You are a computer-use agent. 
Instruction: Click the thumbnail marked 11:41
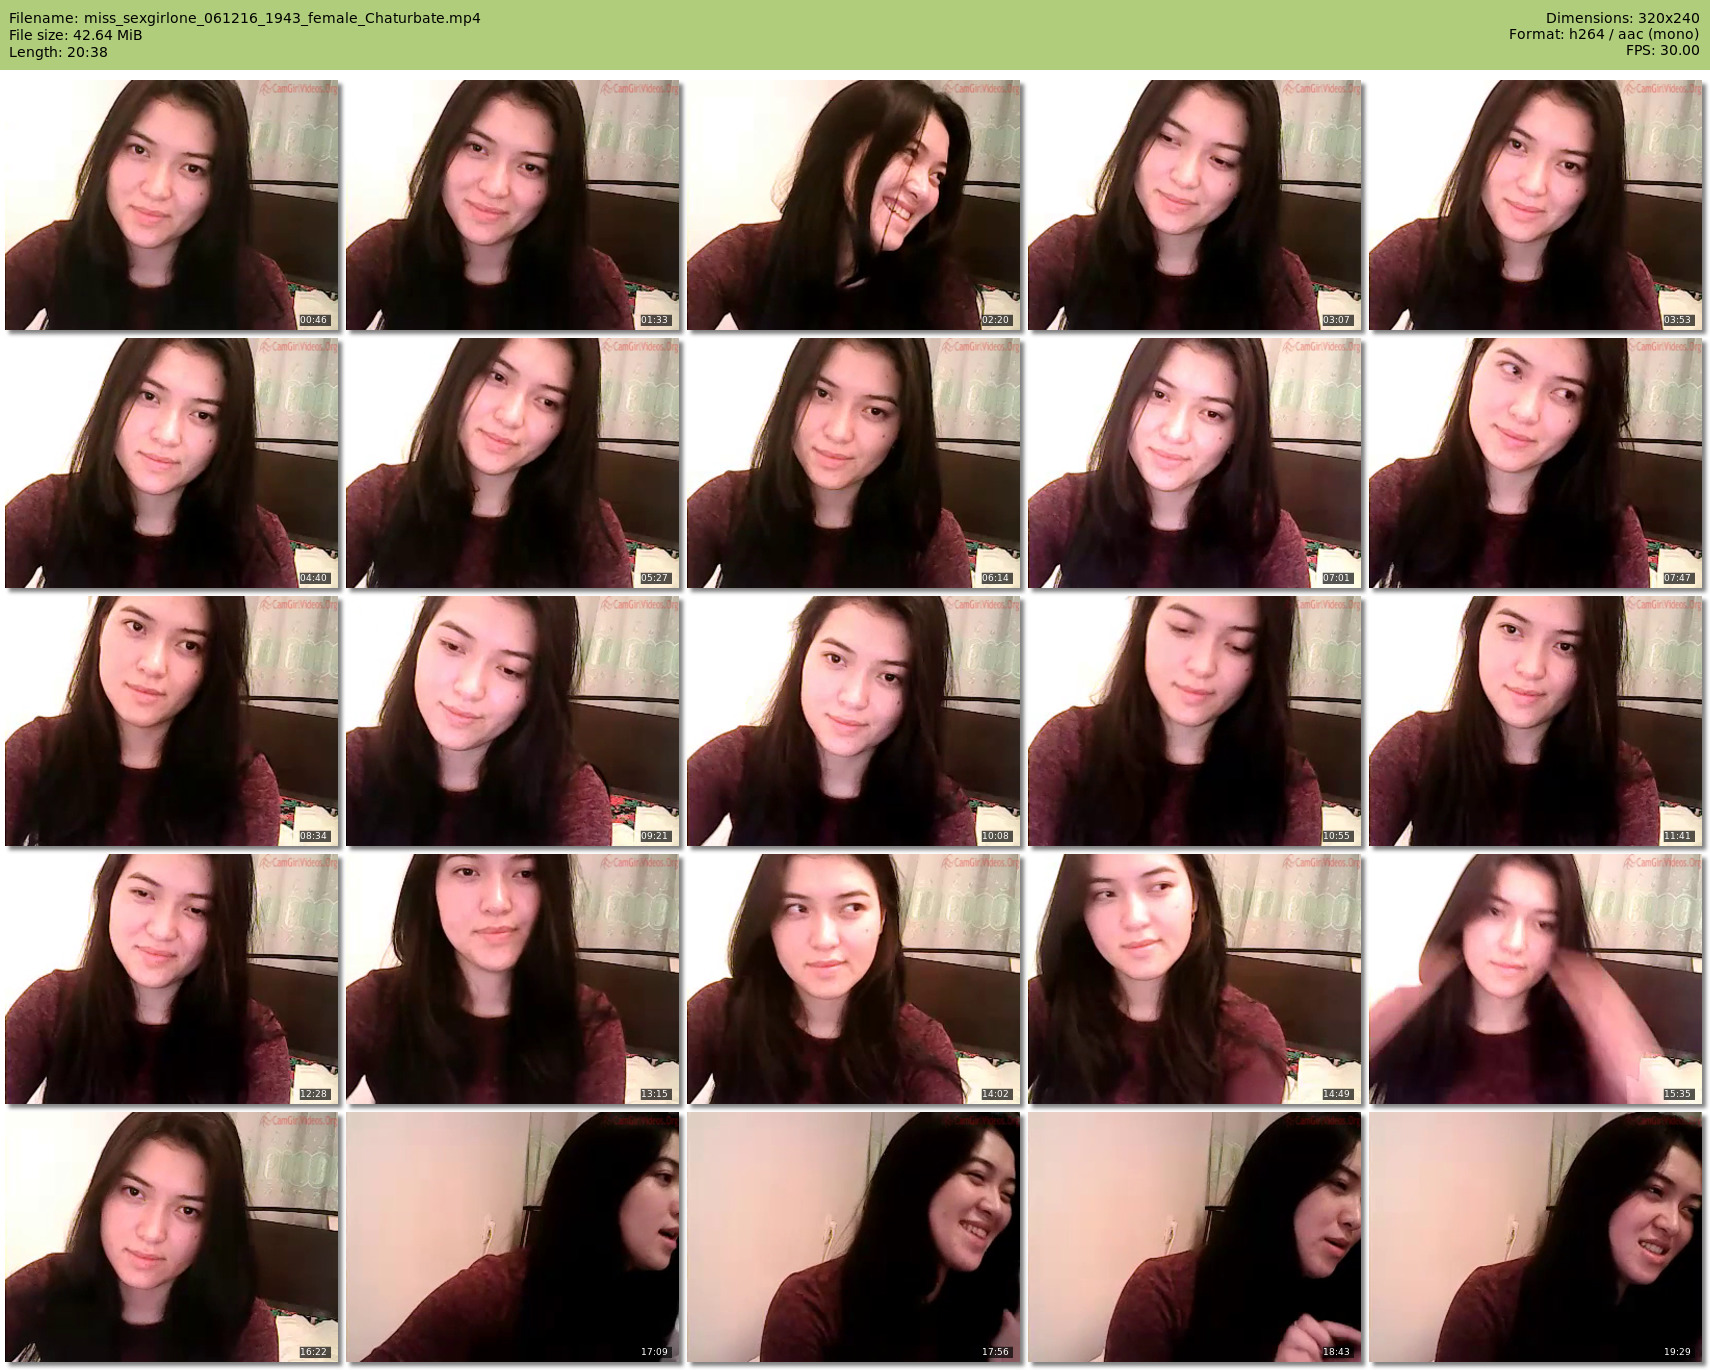click(1536, 721)
